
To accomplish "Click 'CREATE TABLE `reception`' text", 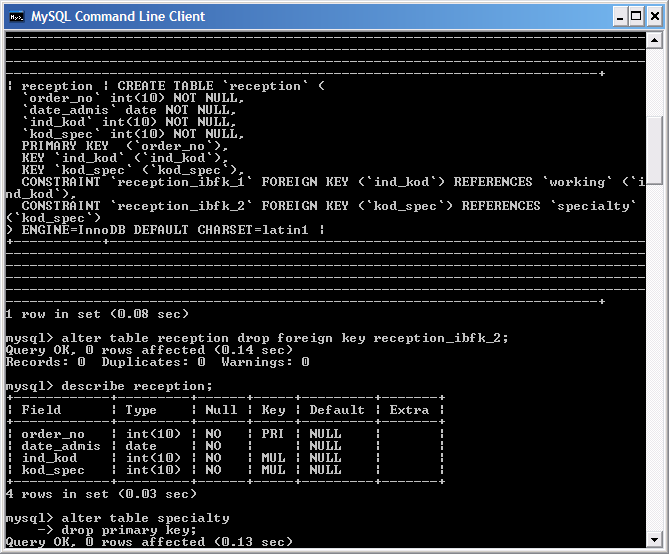I will pyautogui.click(x=212, y=86).
